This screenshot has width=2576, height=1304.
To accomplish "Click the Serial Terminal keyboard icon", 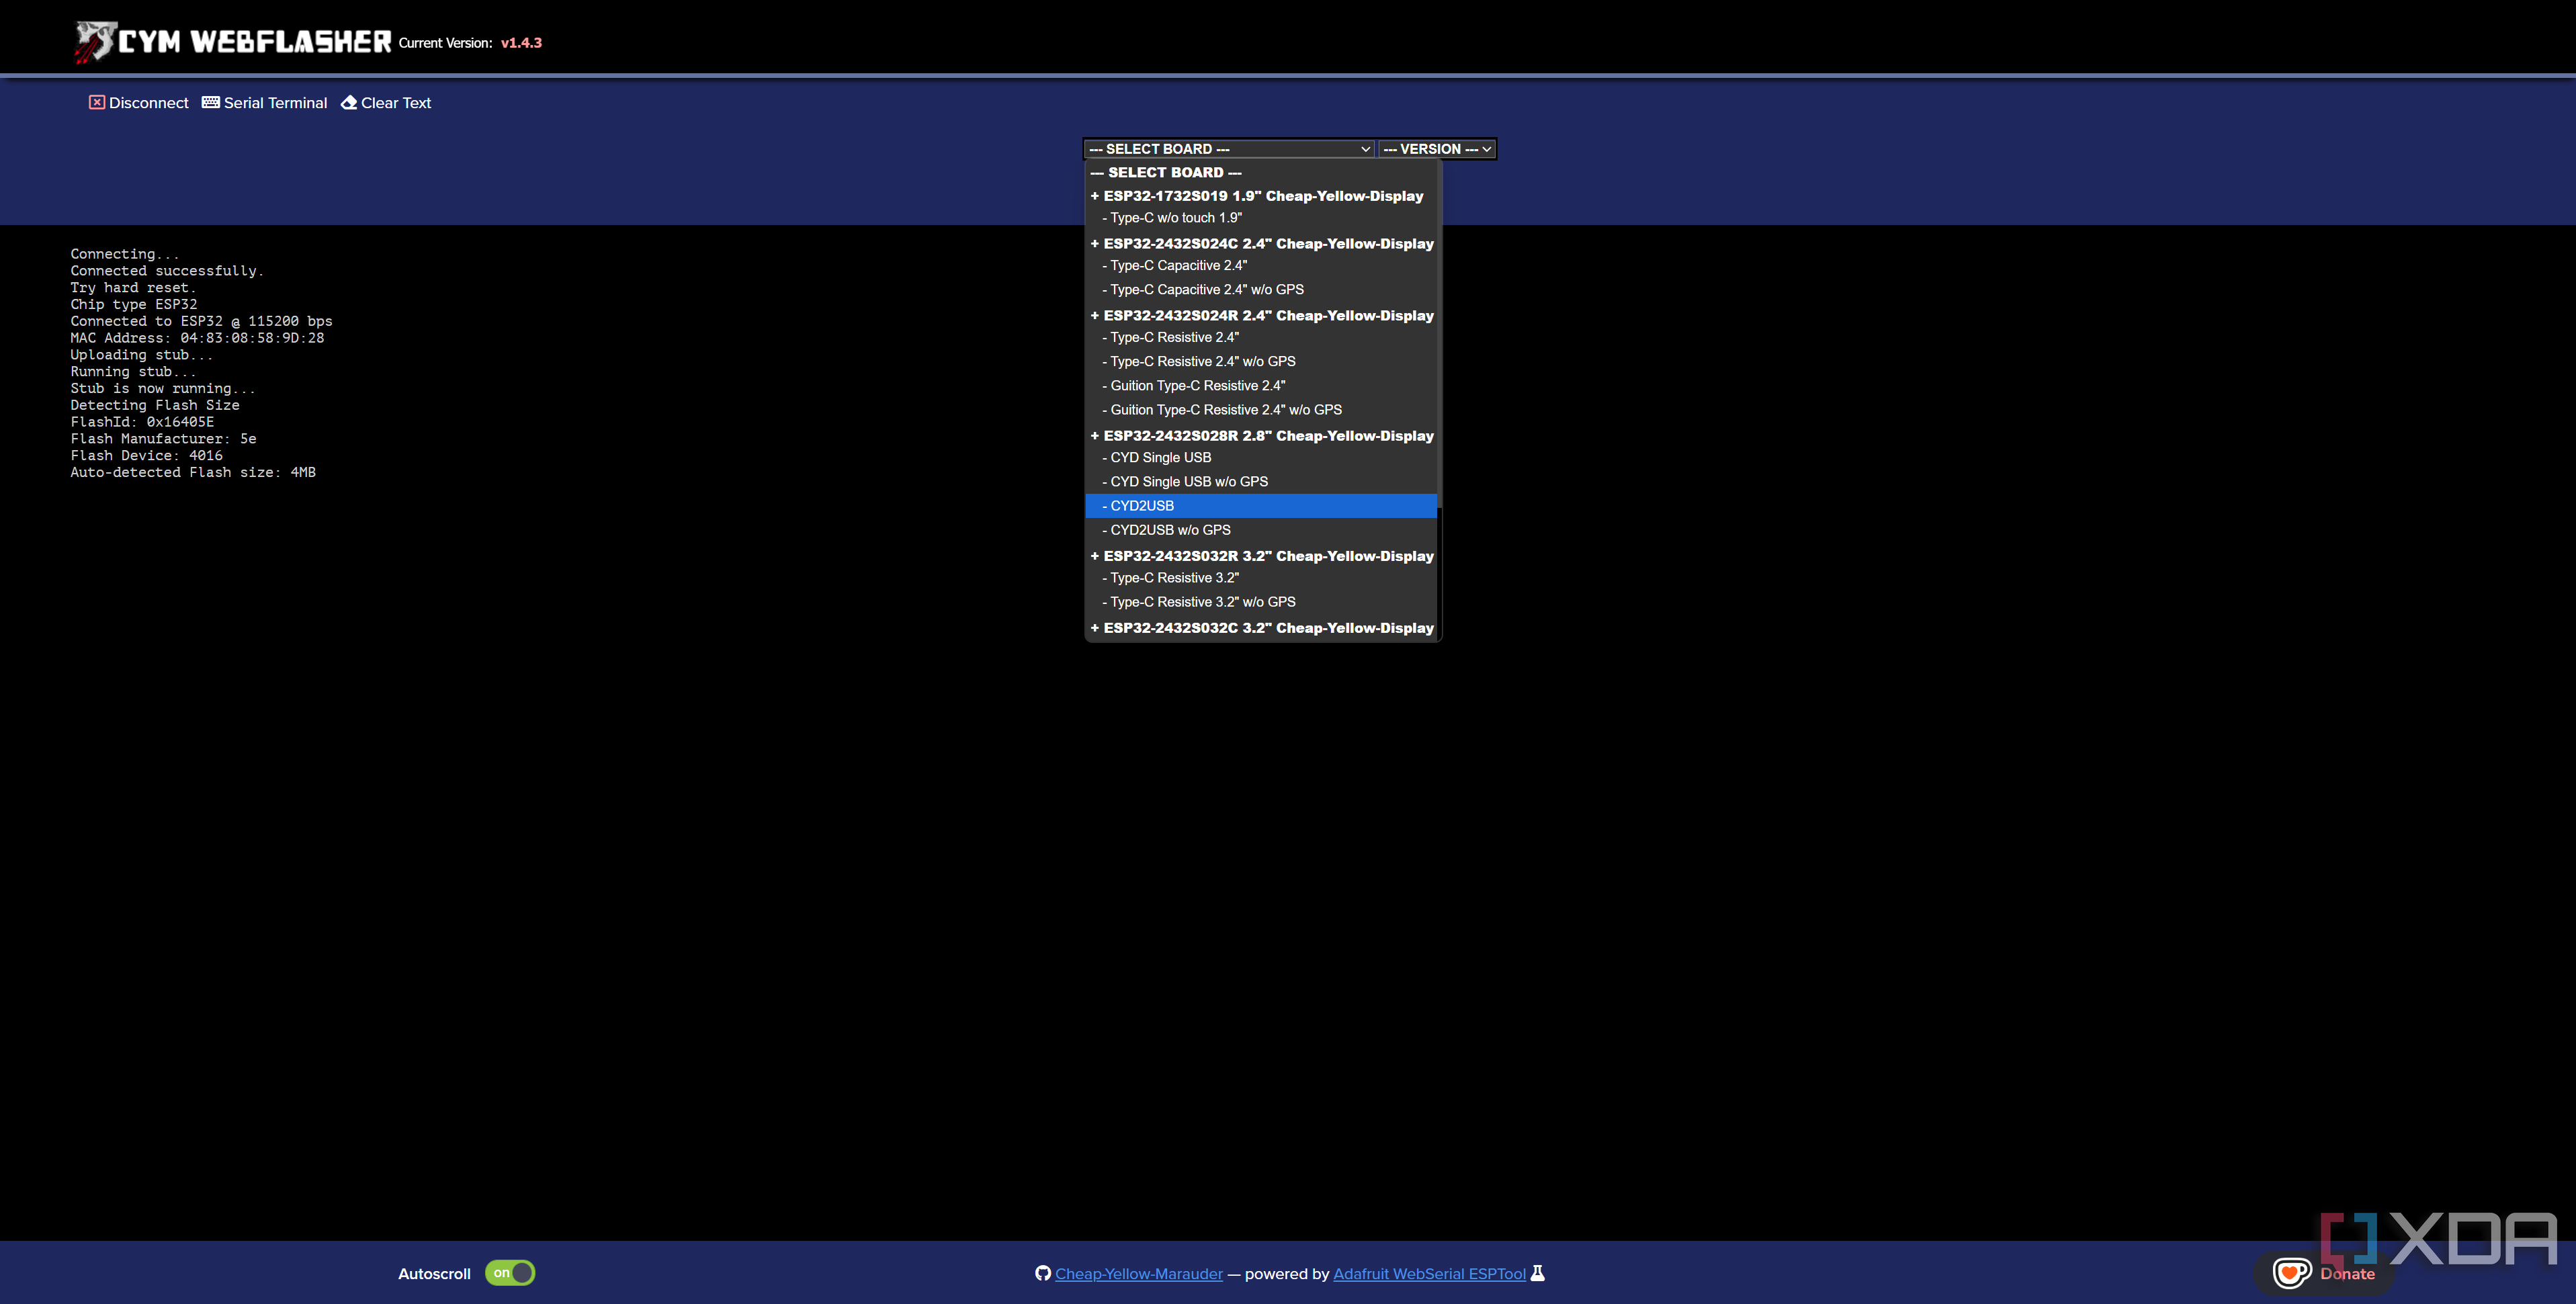I will [211, 102].
